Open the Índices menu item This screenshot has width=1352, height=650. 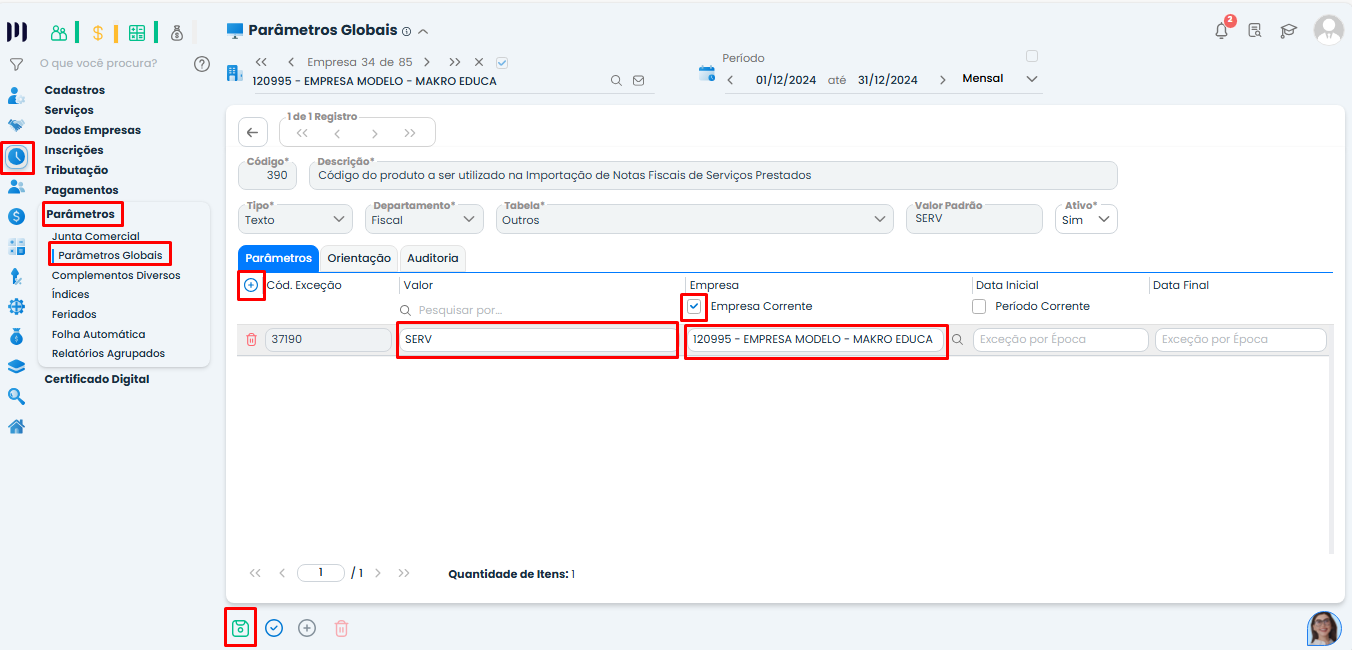tap(71, 294)
